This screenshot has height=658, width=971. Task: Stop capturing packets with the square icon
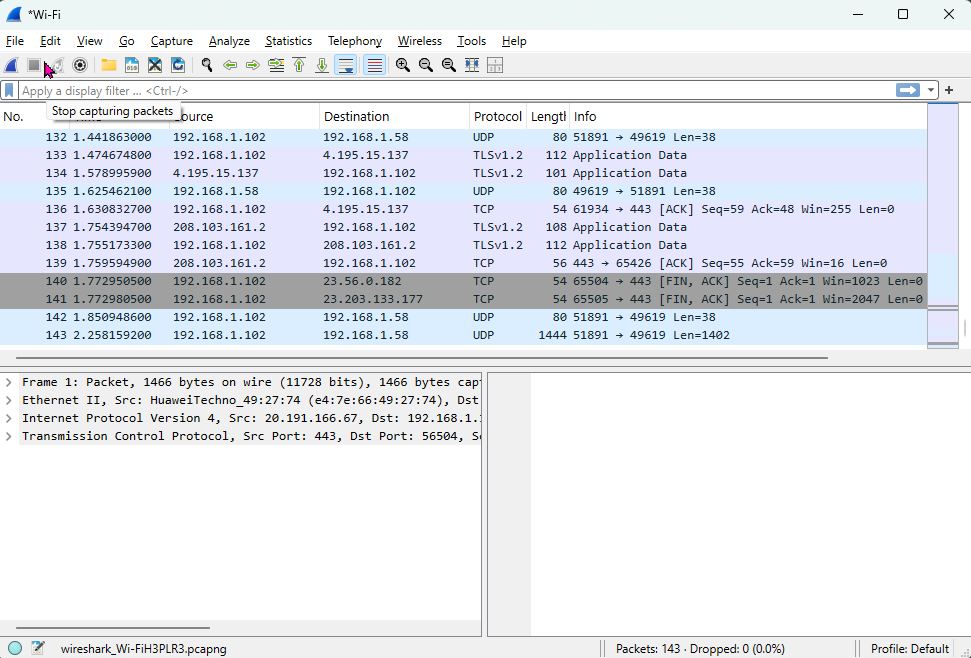(x=34, y=65)
